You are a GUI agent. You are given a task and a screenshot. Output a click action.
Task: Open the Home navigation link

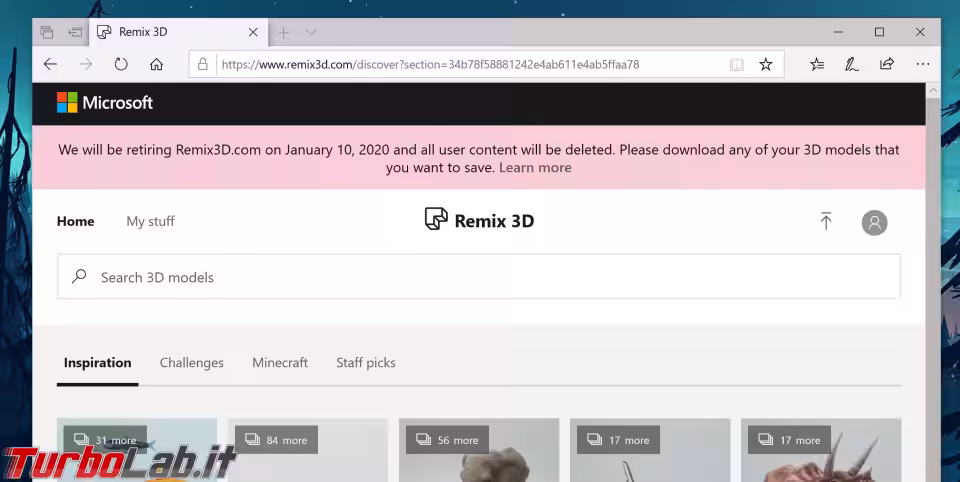pyautogui.click(x=75, y=221)
